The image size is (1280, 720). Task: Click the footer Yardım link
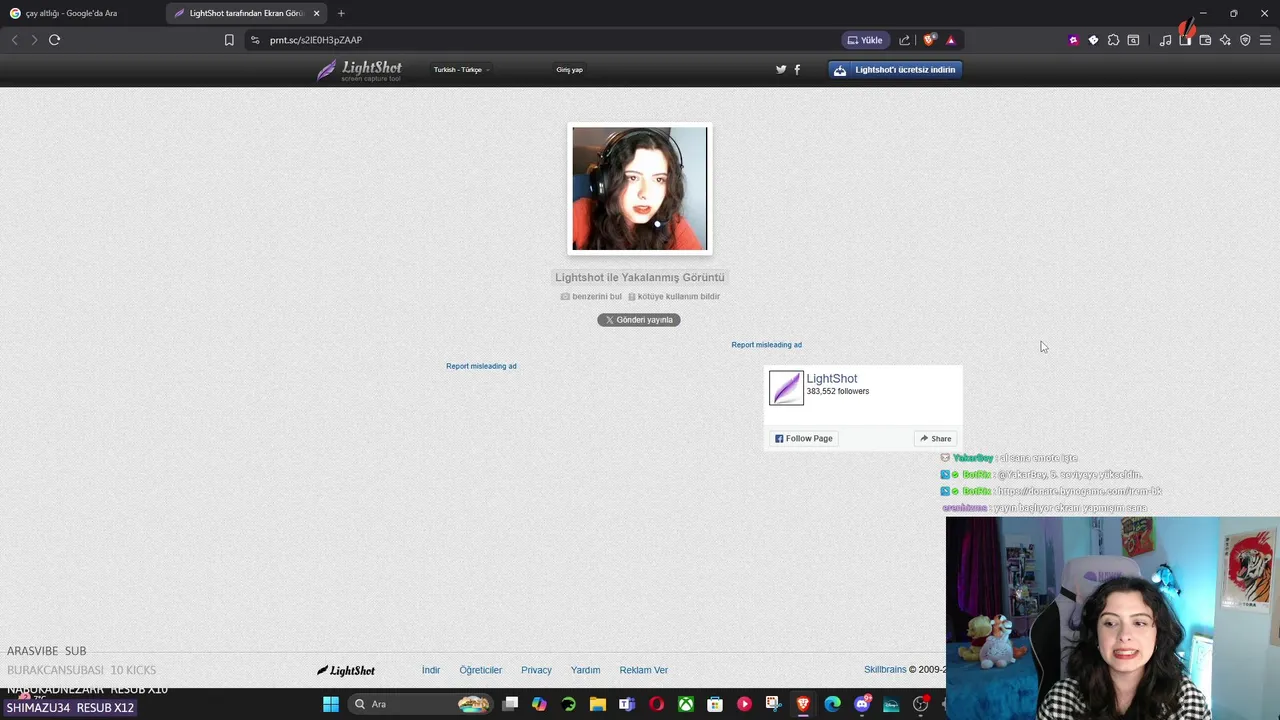585,670
